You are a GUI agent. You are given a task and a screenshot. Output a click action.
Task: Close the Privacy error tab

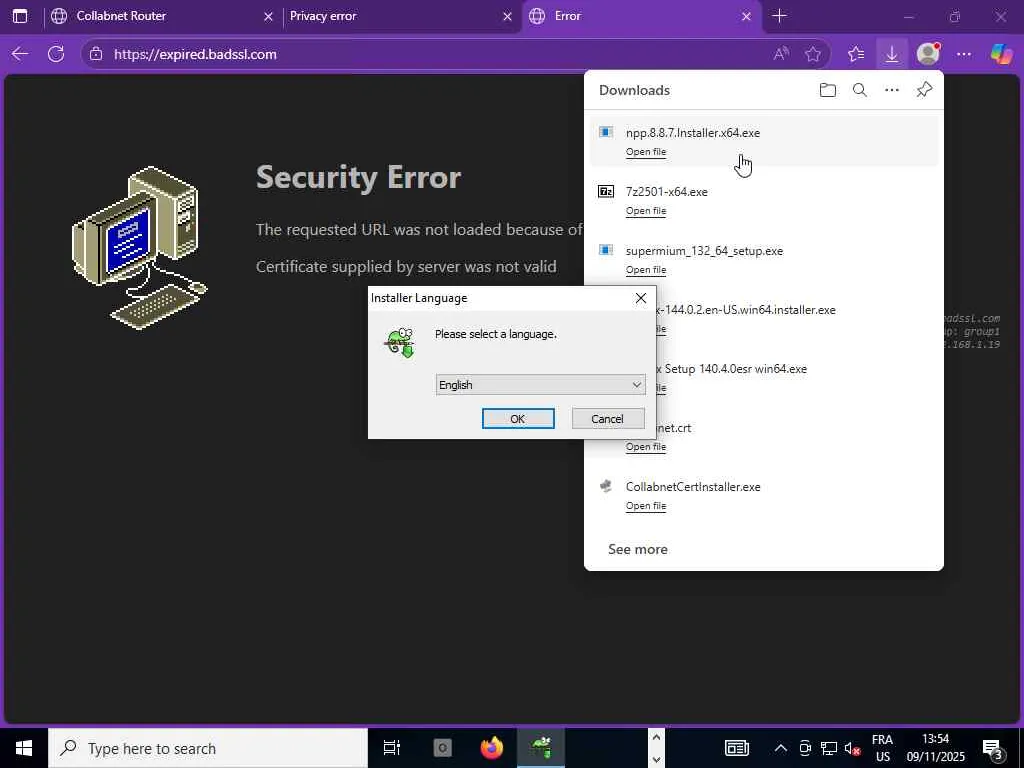click(507, 16)
